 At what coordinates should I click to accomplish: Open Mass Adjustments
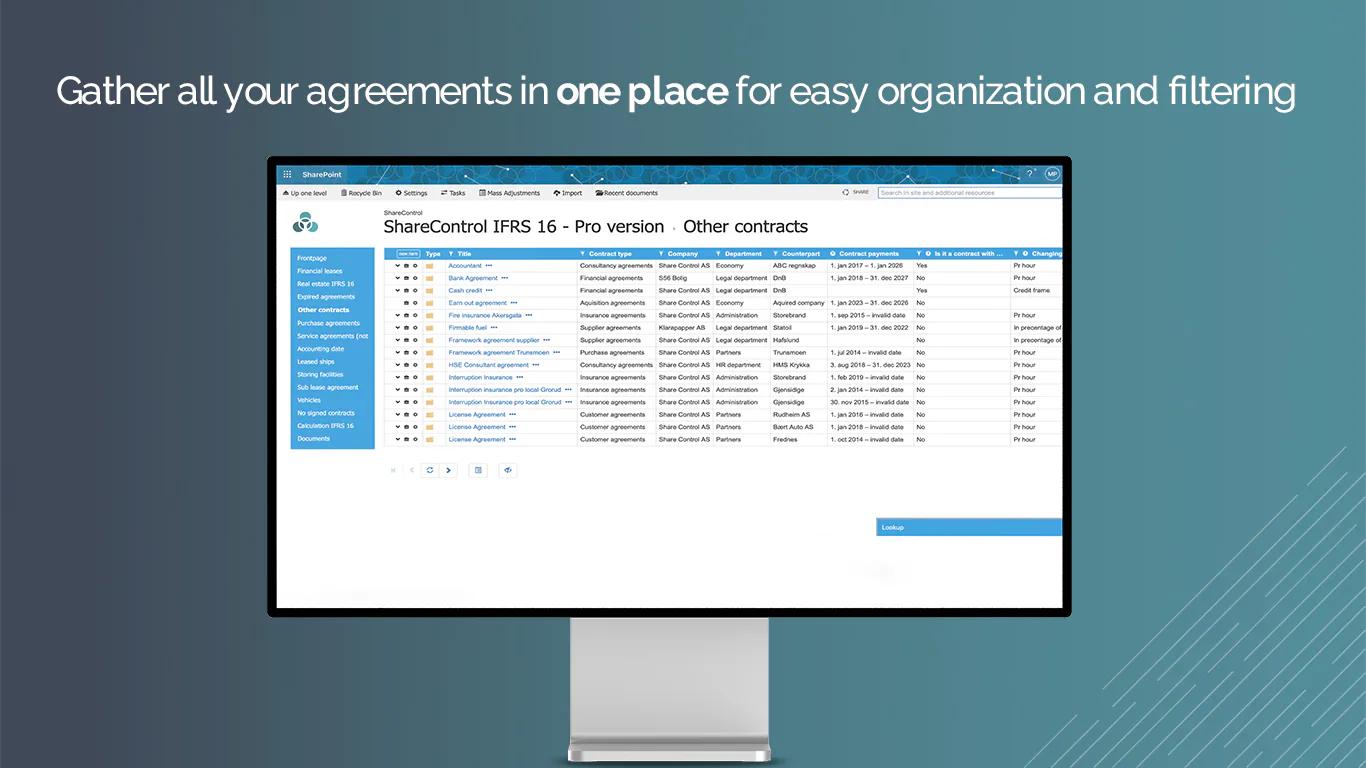pos(510,193)
